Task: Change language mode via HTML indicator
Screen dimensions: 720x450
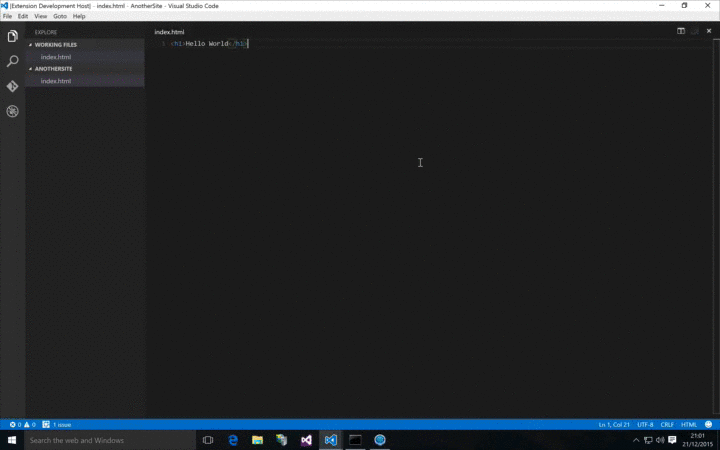Action: click(689, 425)
